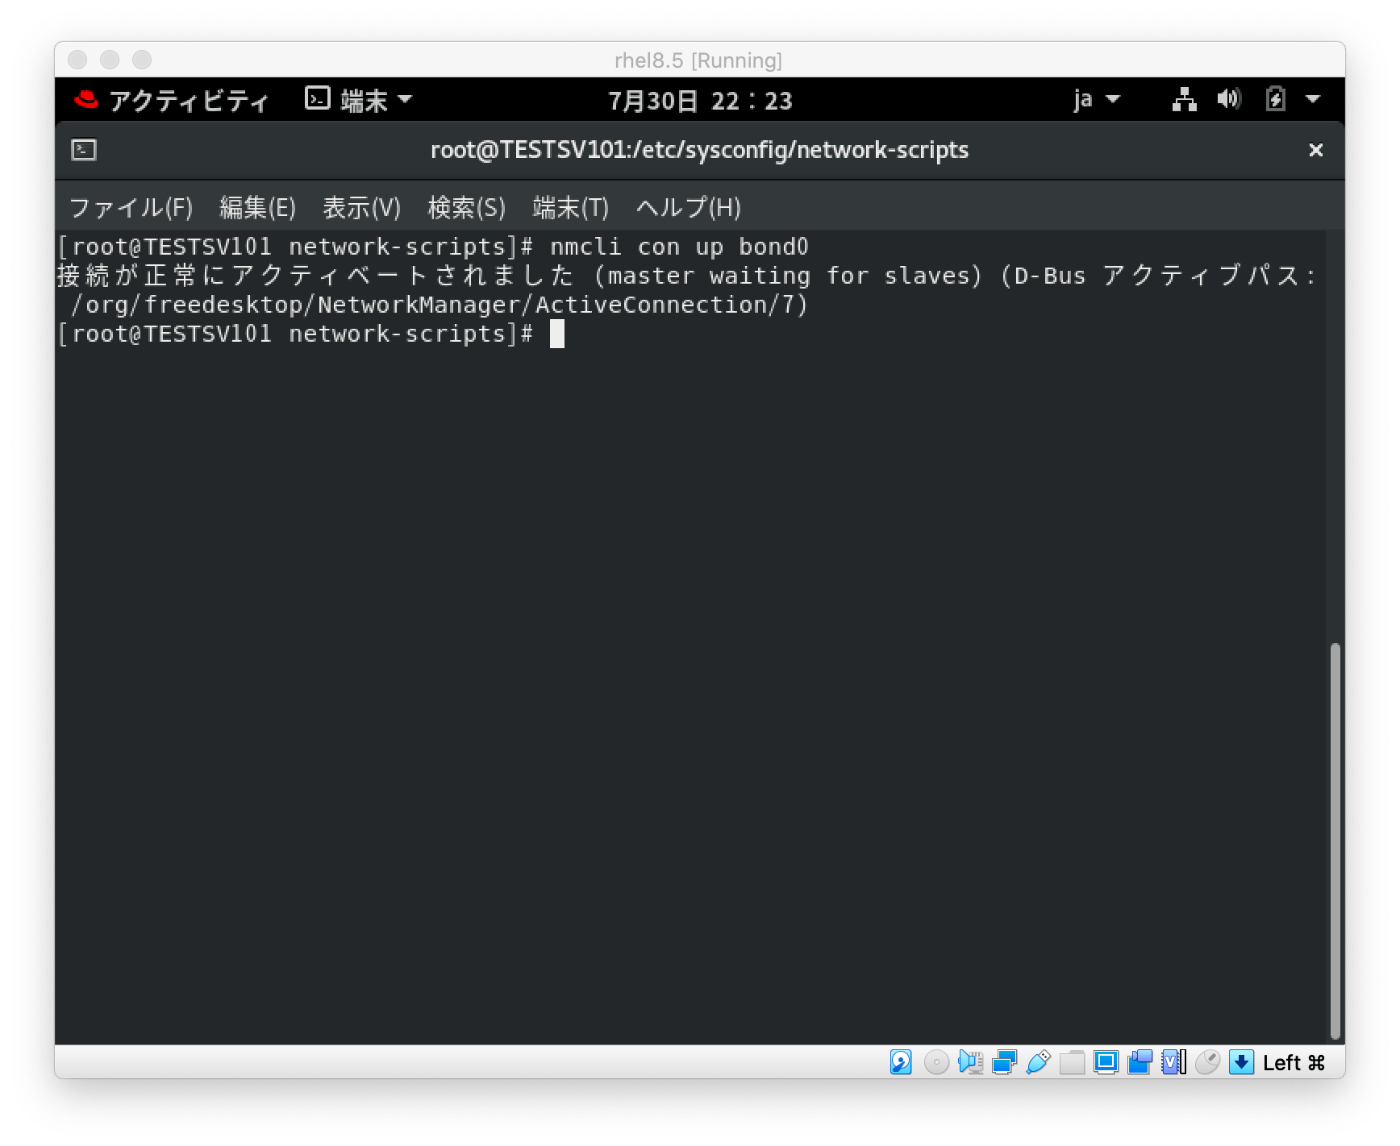Click the macOS red close button of rhel8.5 window
Image resolution: width=1400 pixels, height=1146 pixels.
click(x=78, y=60)
